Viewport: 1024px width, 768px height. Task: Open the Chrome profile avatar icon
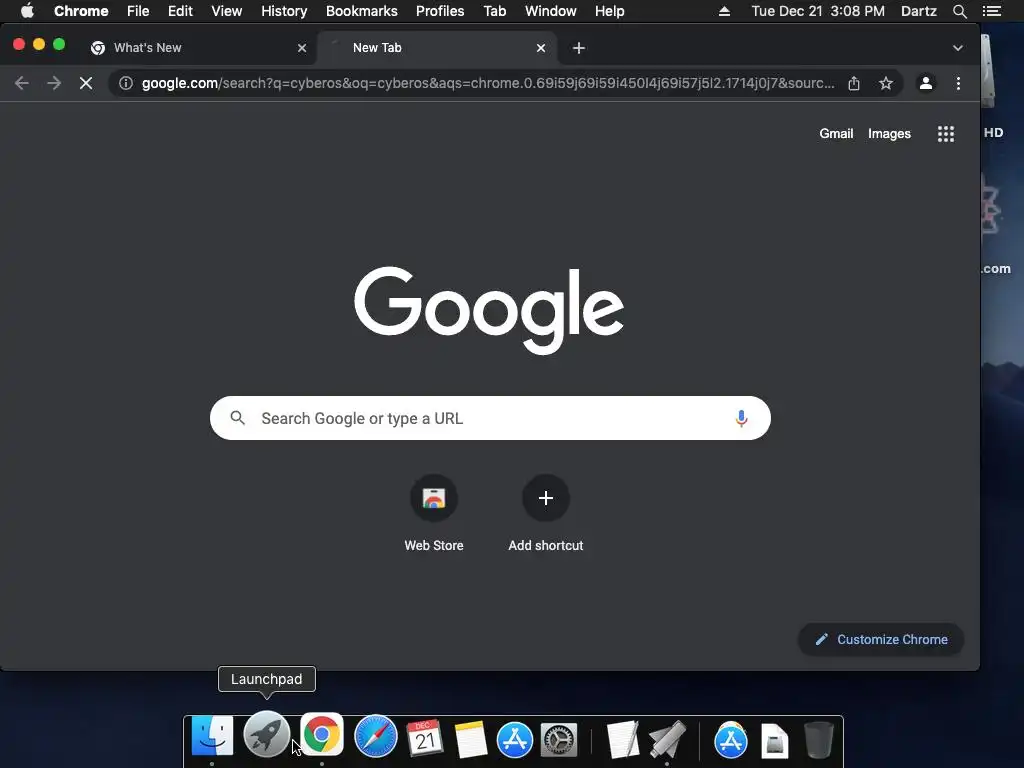click(x=925, y=83)
